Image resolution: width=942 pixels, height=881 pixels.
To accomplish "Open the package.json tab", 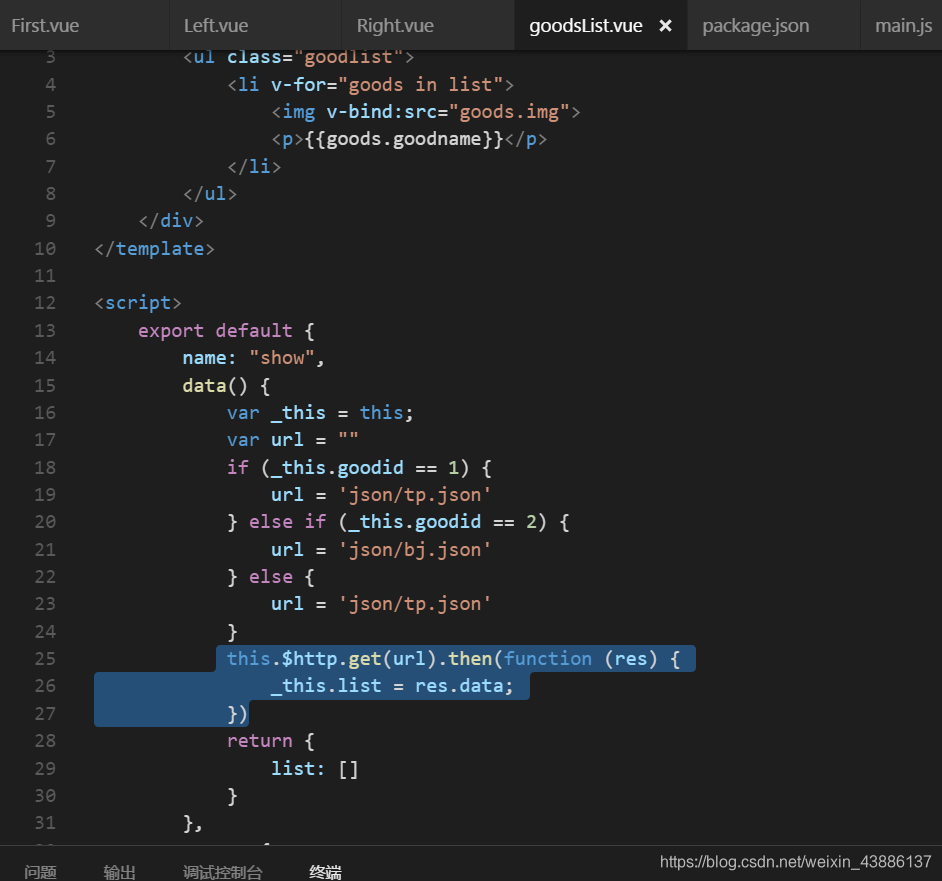I will click(755, 26).
